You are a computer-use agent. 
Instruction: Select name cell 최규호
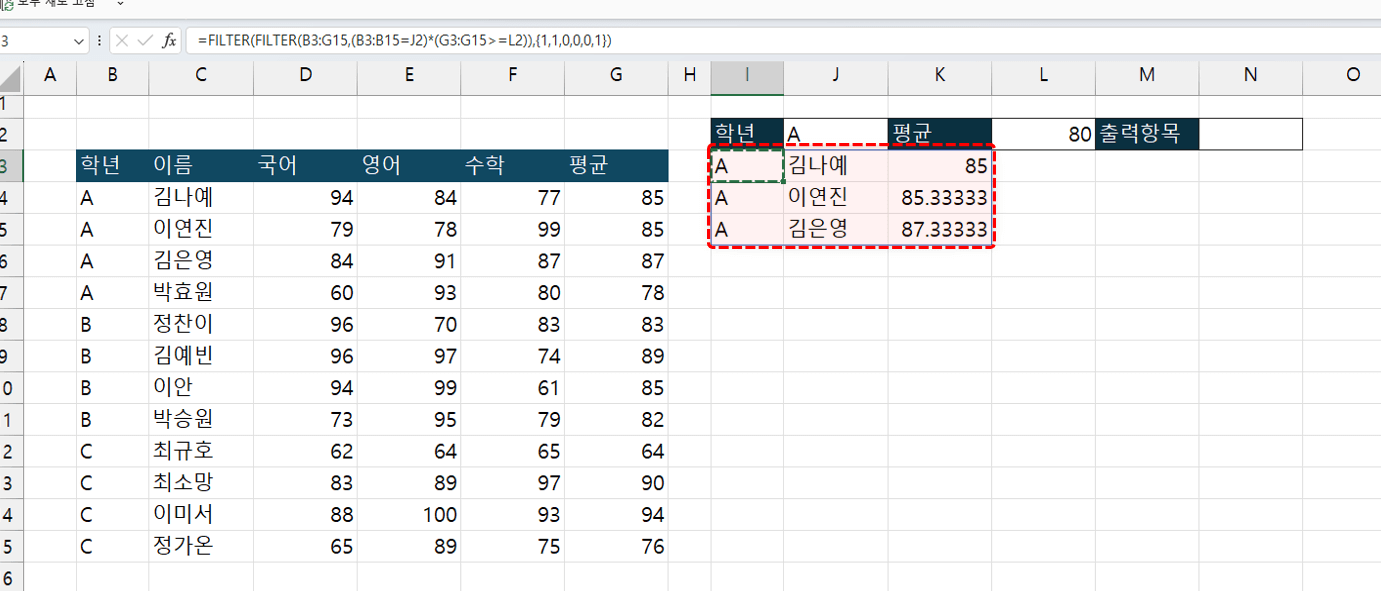coord(201,452)
